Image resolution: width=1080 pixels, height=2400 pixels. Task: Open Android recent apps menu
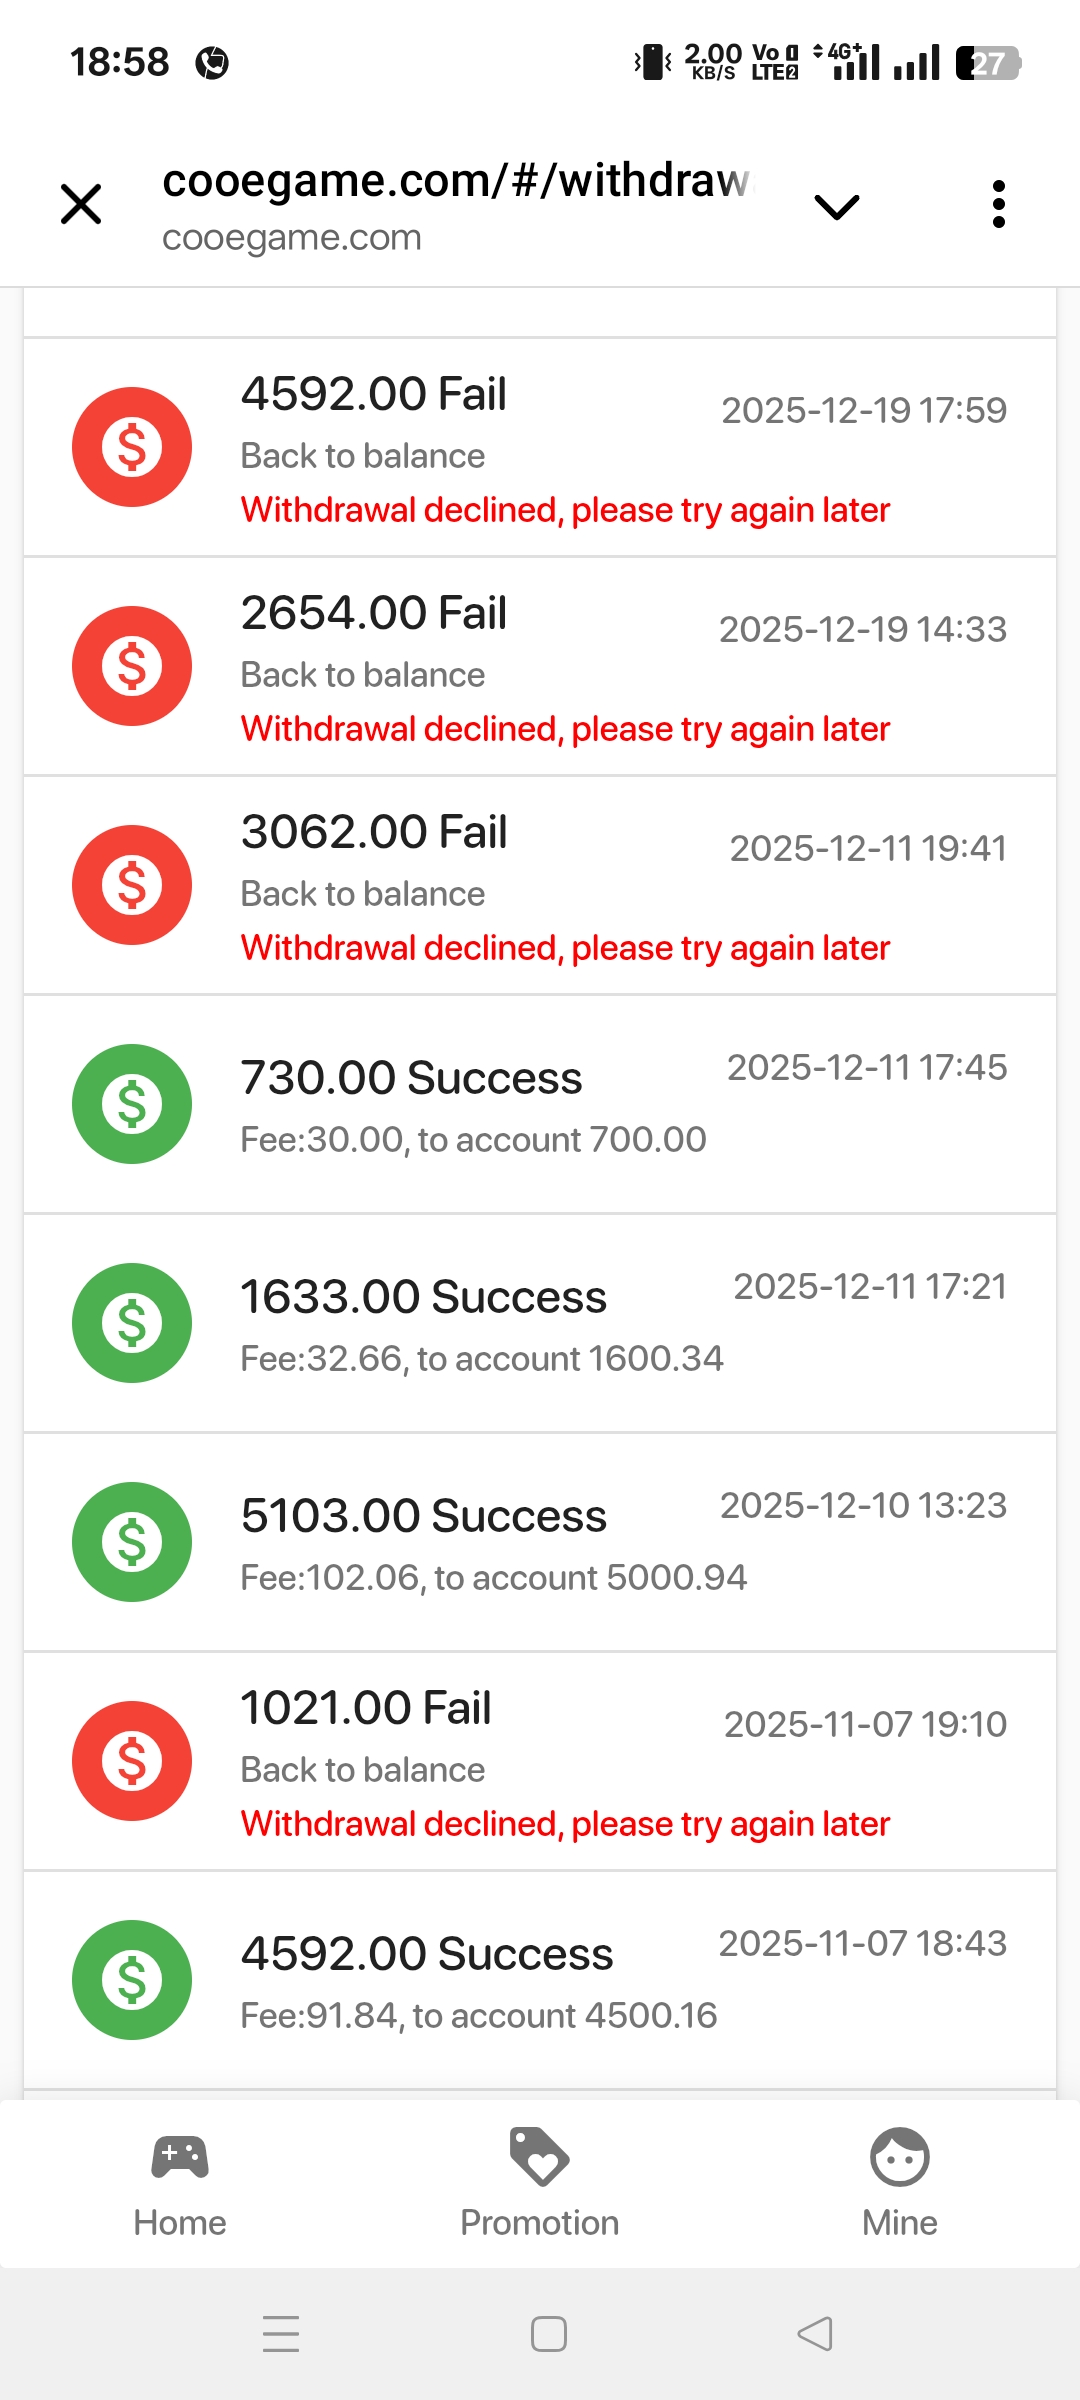point(281,2334)
